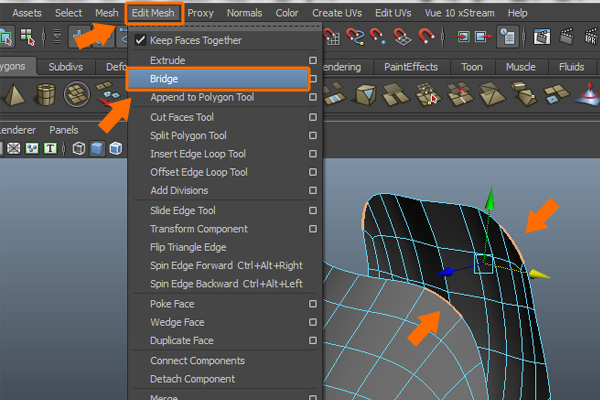Viewport: 600px width, 400px height.
Task: Open option box for Cut Faces Tool
Action: [x=313, y=117]
